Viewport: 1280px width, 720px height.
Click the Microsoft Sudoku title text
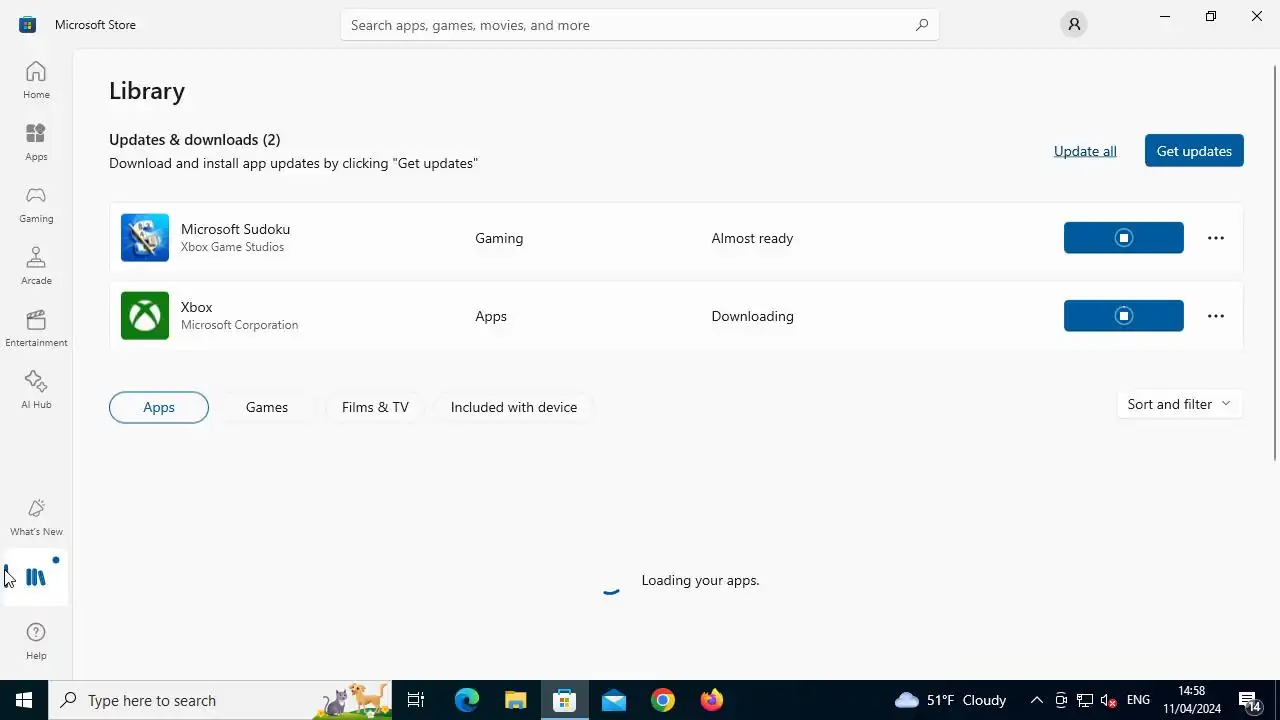(236, 229)
